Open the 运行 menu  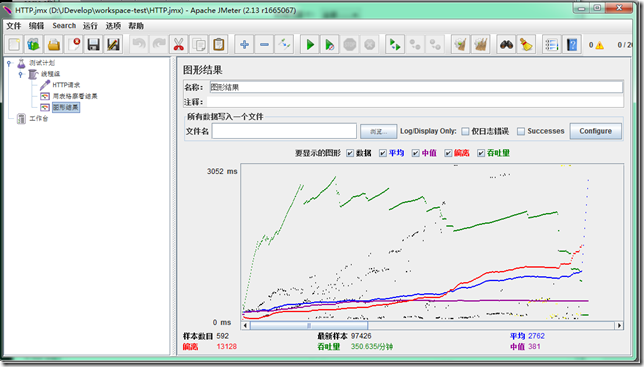[90, 26]
